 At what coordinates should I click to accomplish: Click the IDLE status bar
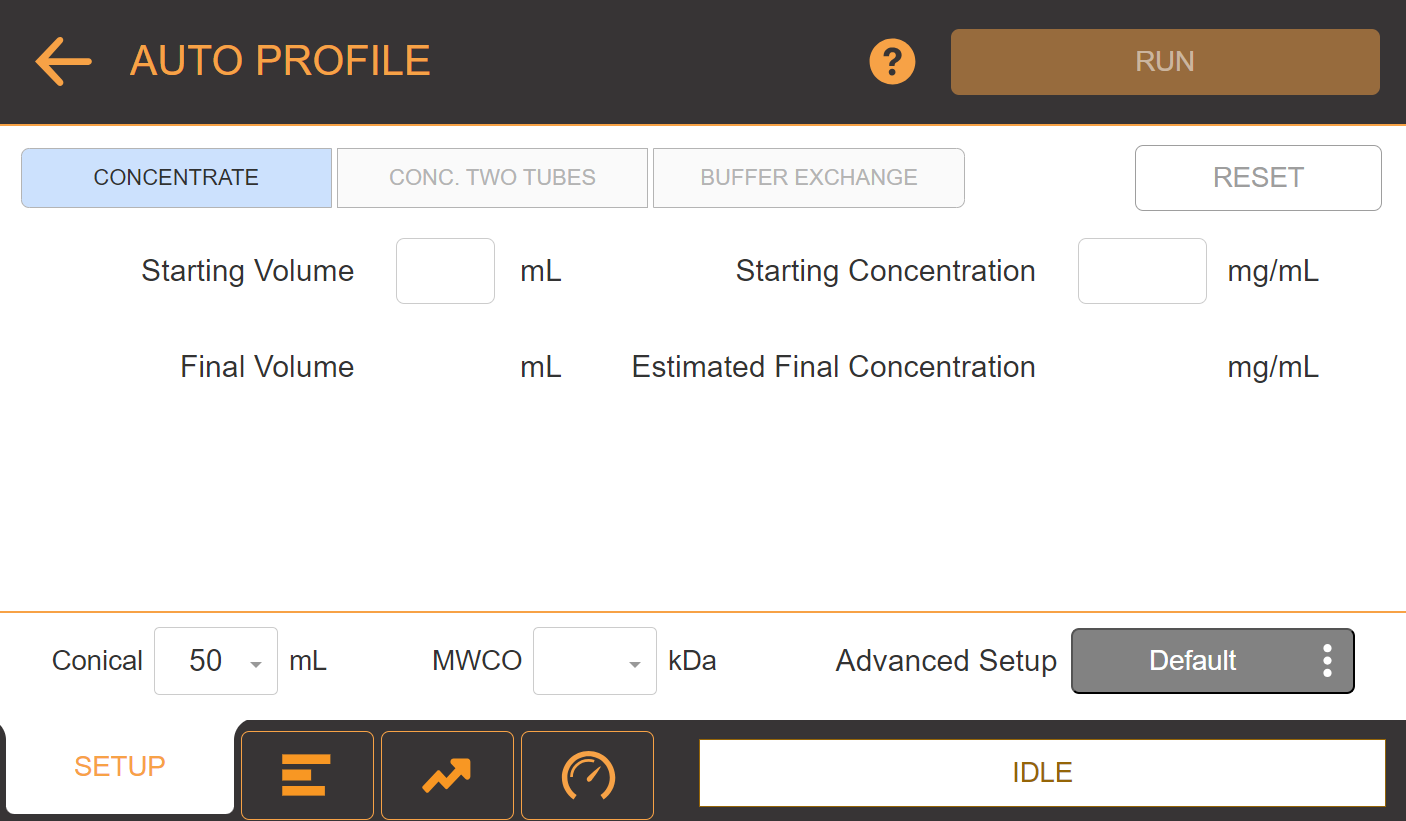tap(1042, 773)
